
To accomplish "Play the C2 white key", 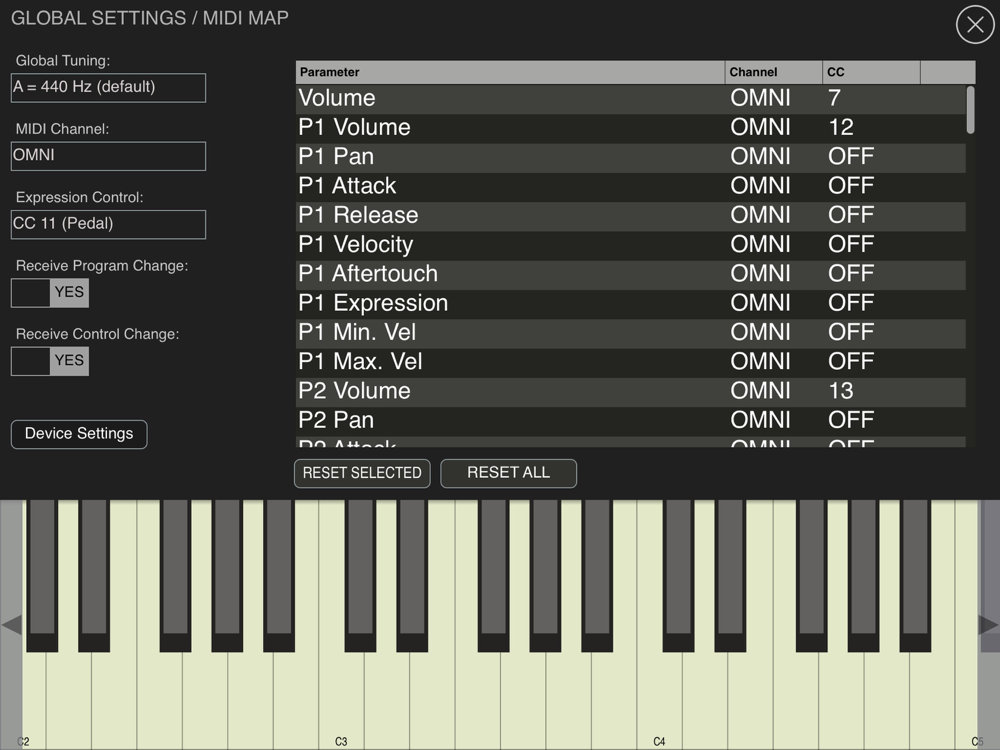I will tap(33, 702).
